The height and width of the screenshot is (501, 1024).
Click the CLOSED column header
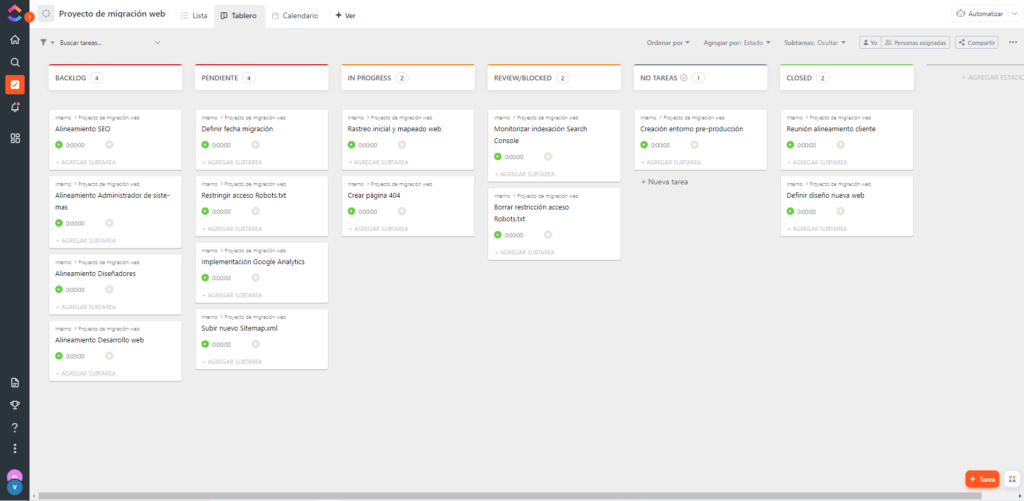846,78
